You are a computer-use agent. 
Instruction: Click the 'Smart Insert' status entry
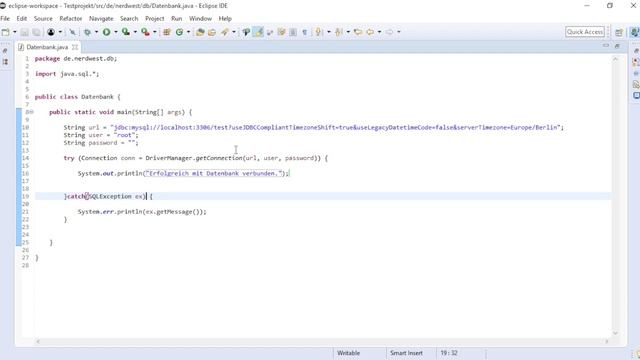click(x=406, y=353)
